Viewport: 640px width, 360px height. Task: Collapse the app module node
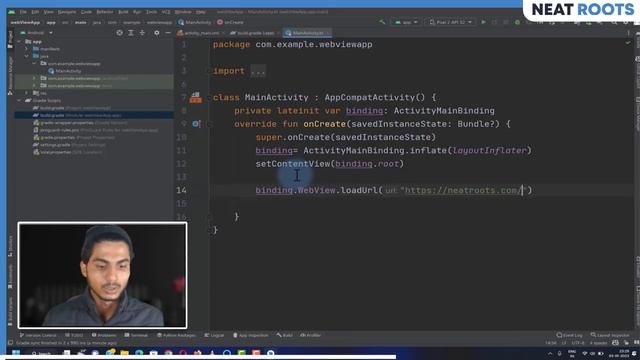point(19,42)
